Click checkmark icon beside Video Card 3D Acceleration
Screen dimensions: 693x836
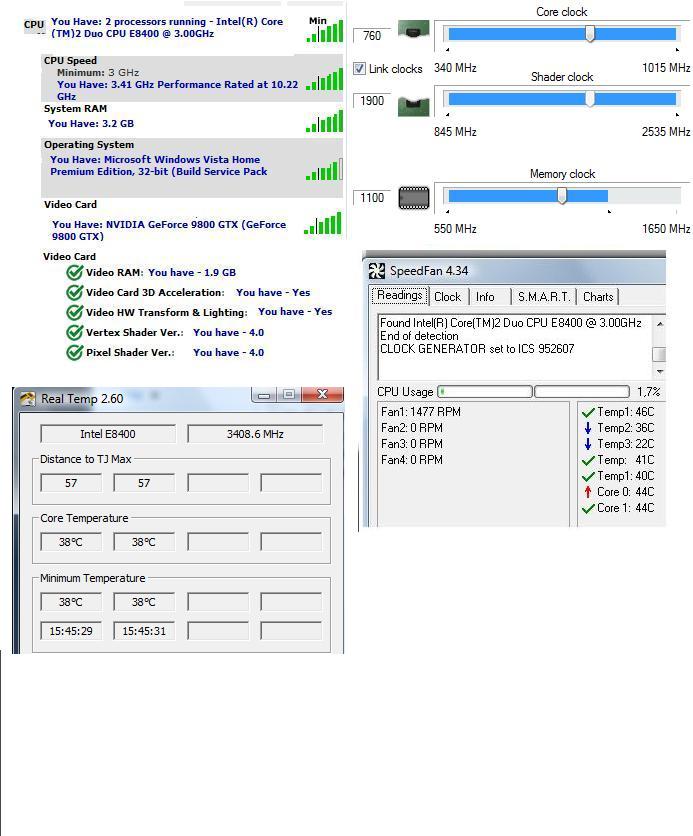[74, 292]
